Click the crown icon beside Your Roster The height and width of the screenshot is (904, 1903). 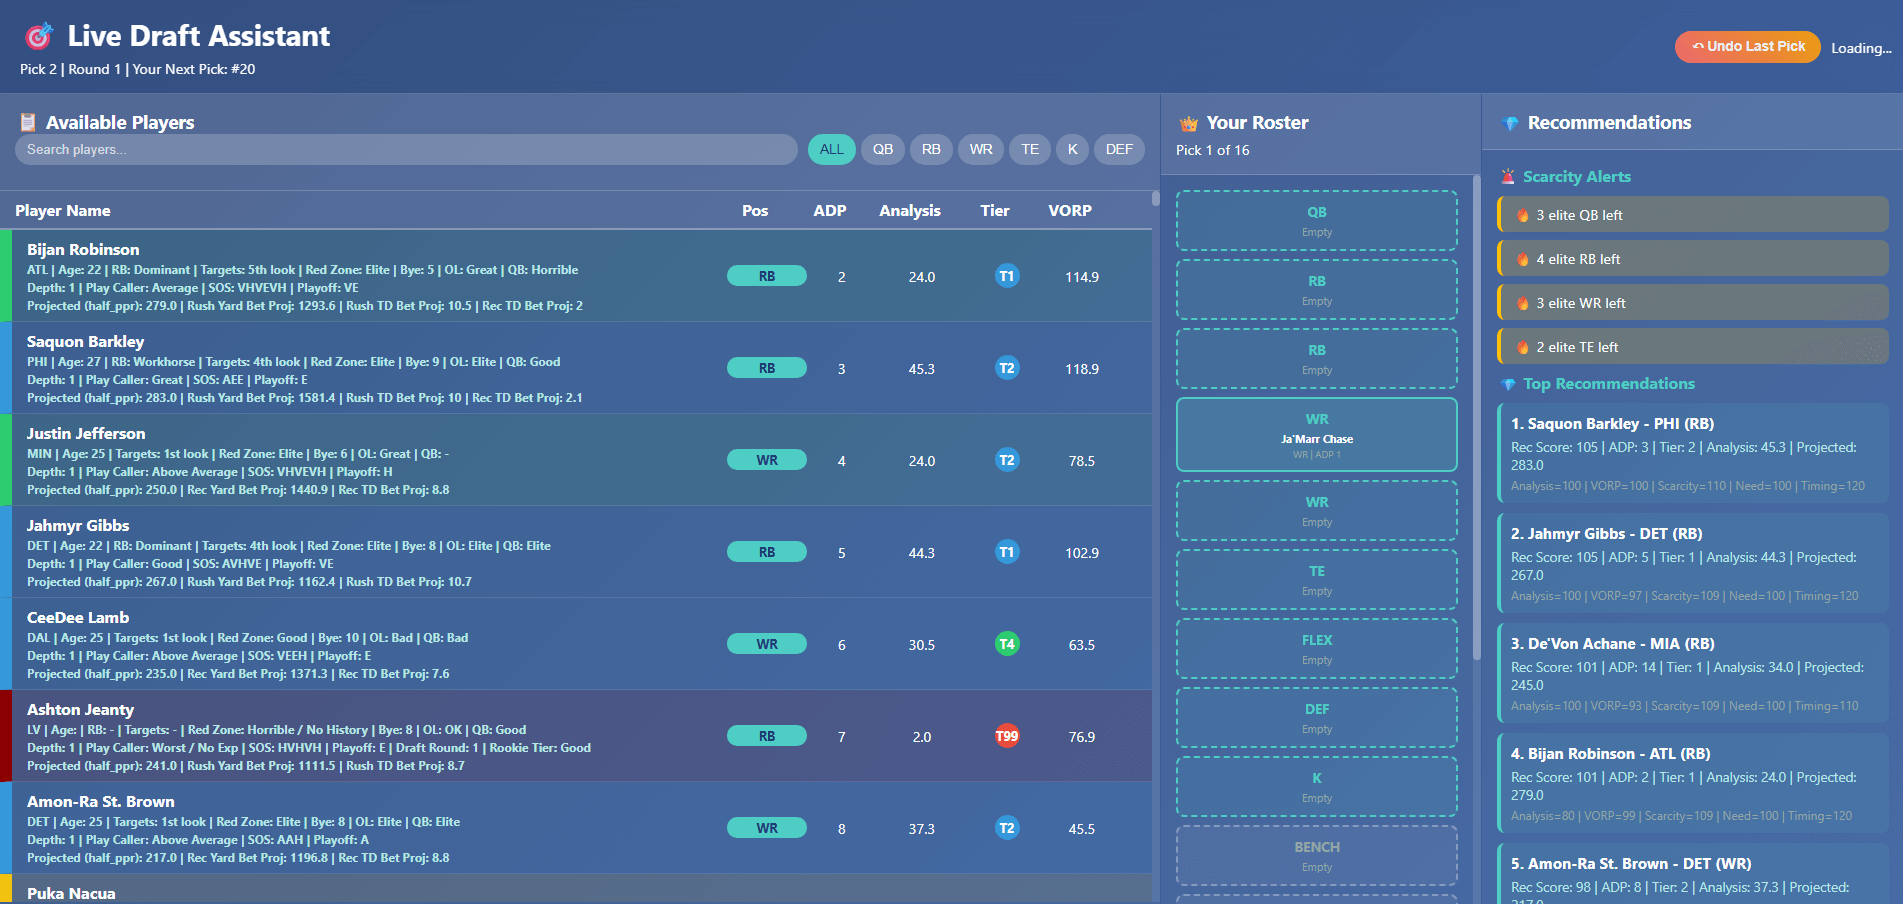pyautogui.click(x=1189, y=123)
